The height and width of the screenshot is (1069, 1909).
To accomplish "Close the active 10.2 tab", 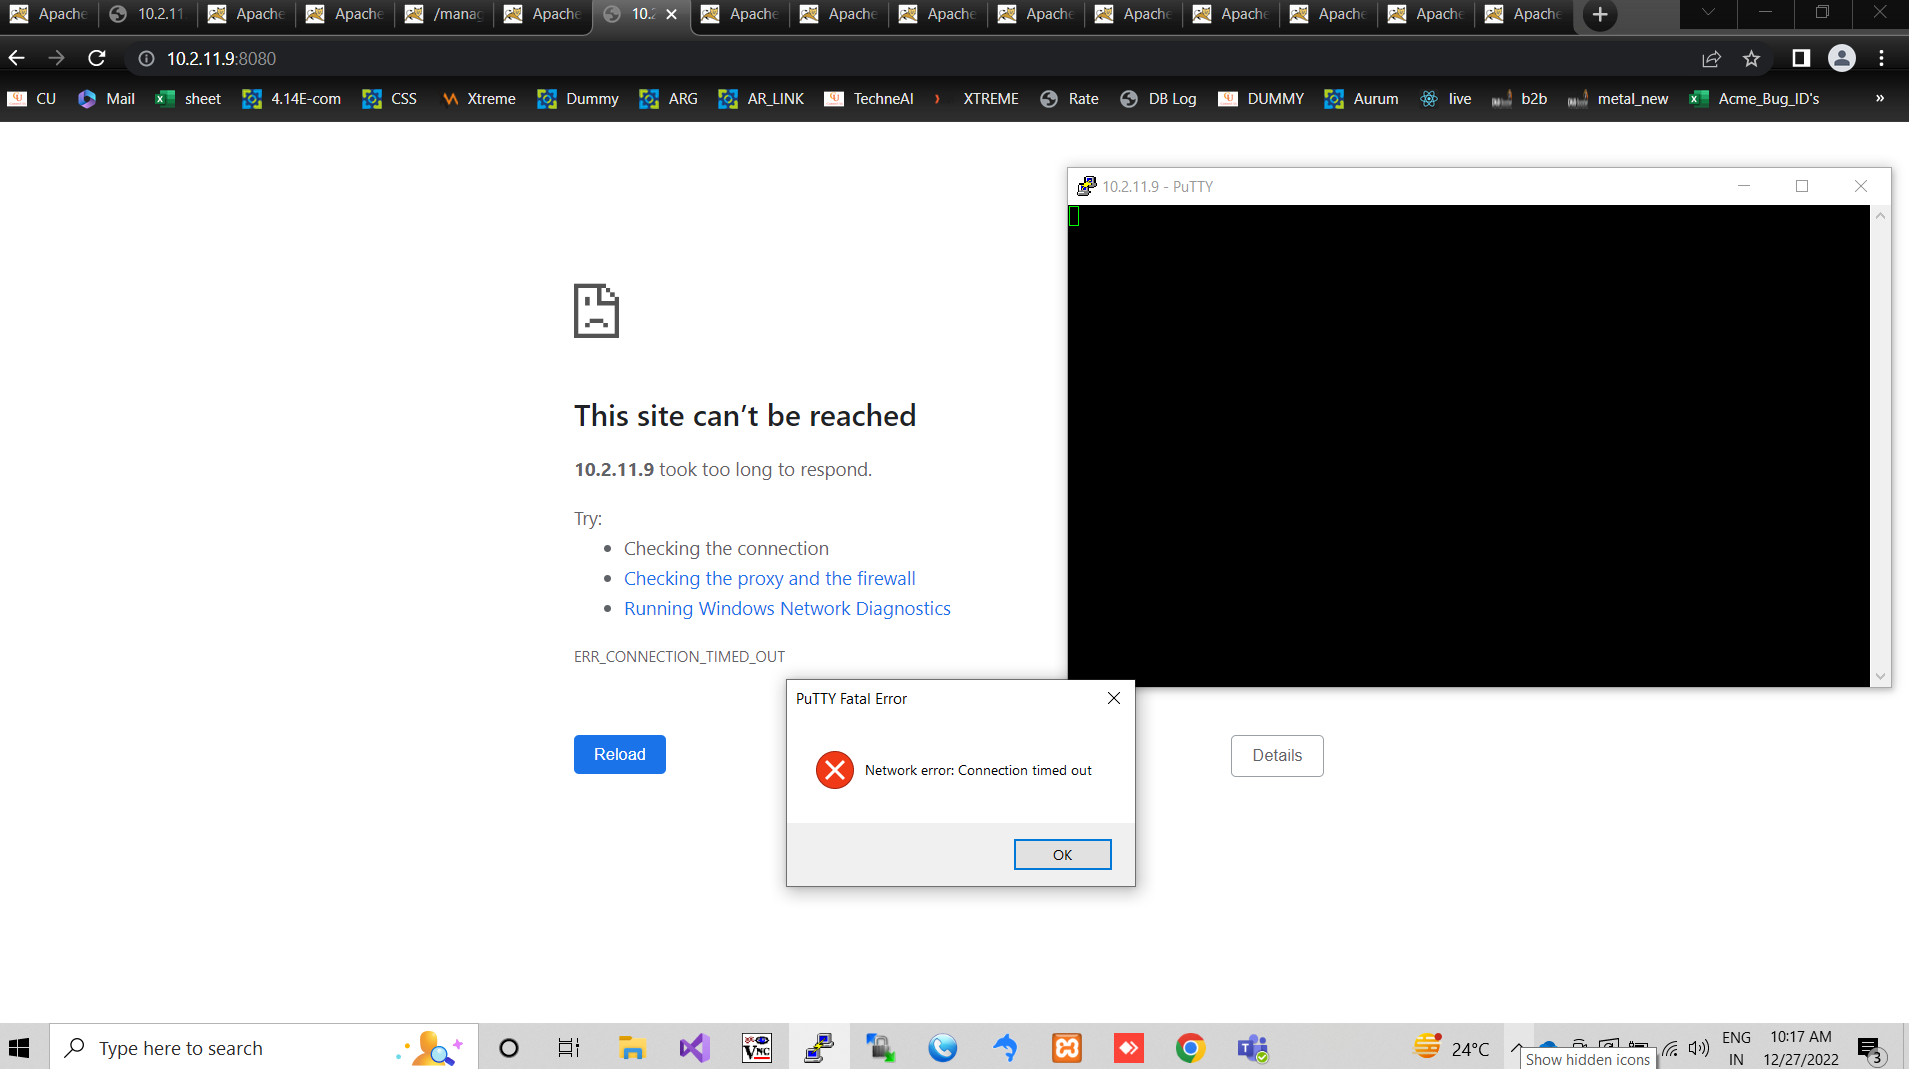I will (671, 14).
